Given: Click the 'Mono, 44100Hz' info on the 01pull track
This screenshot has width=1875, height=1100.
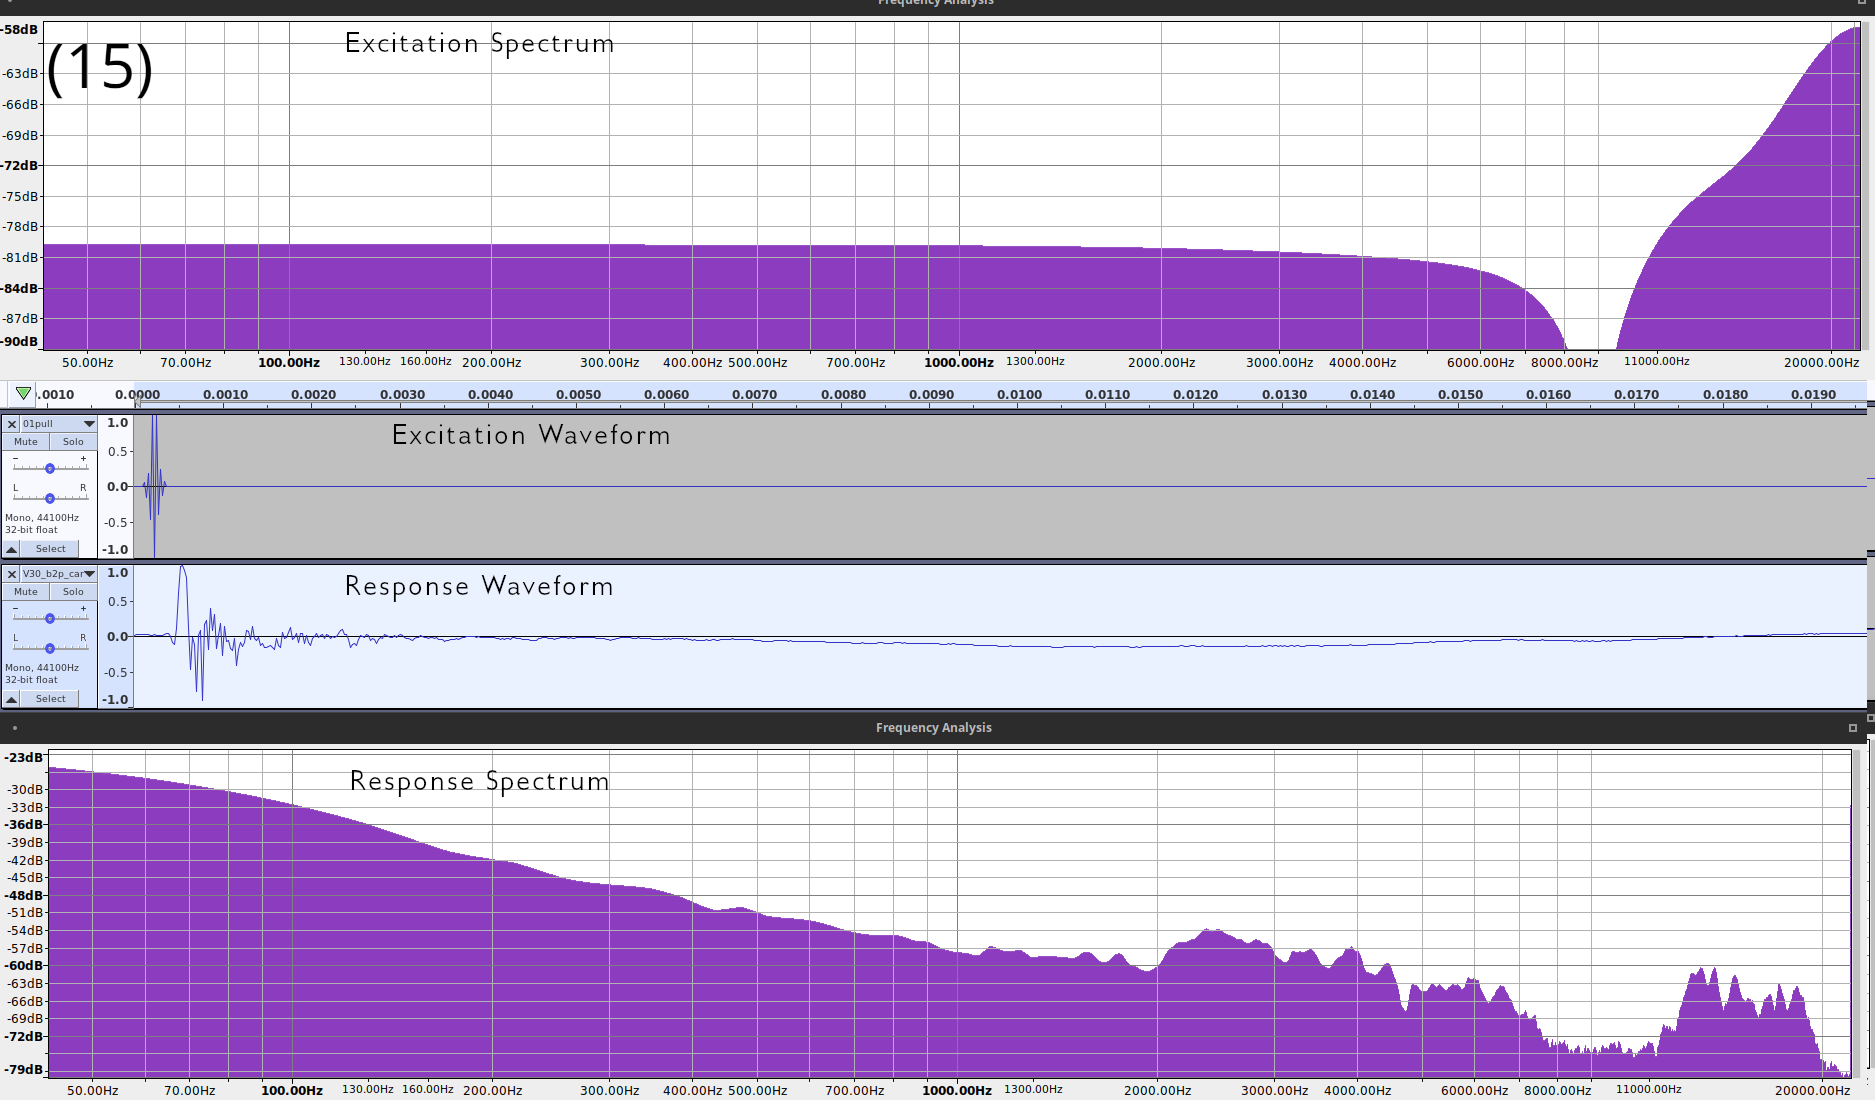Looking at the screenshot, I should pyautogui.click(x=42, y=518).
